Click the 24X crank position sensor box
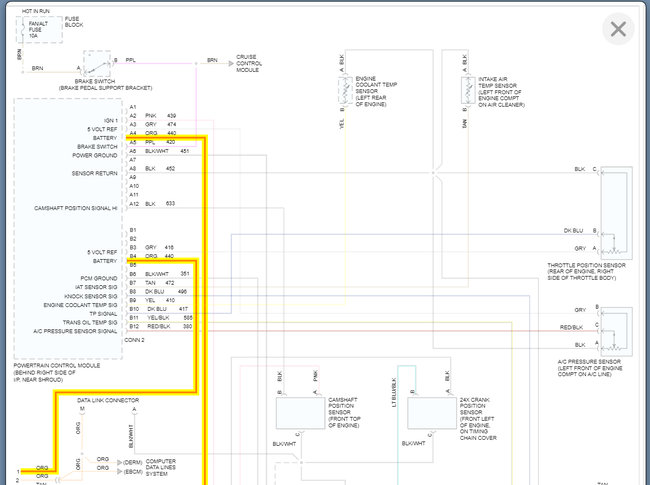Screen dimensions: 650x485 click(428, 412)
